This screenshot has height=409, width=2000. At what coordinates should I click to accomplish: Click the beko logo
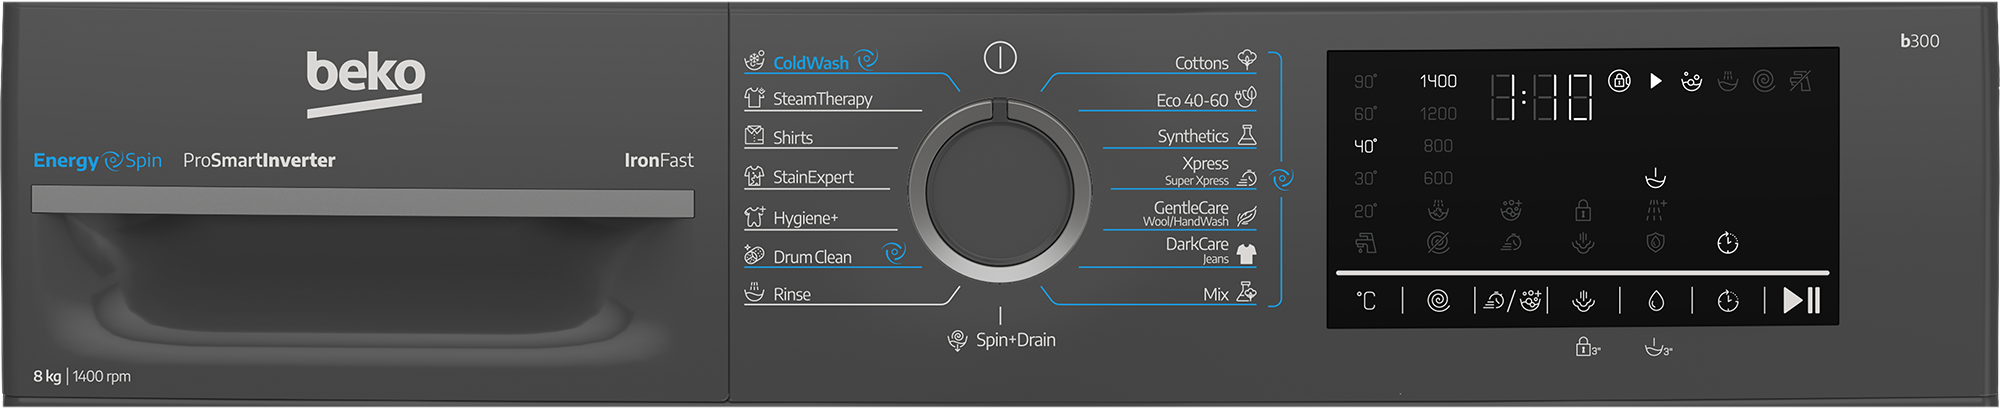(x=366, y=84)
